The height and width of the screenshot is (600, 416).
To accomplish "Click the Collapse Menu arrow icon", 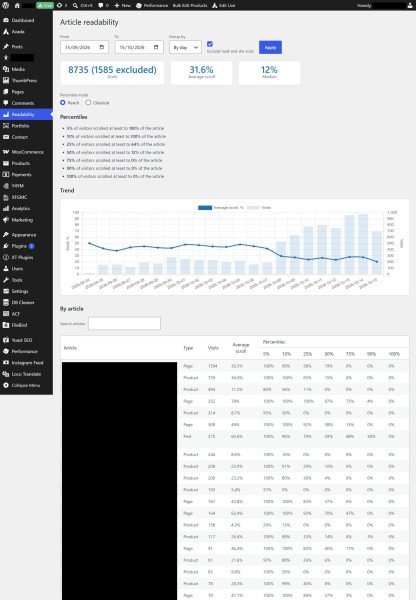I will (x=6, y=385).
